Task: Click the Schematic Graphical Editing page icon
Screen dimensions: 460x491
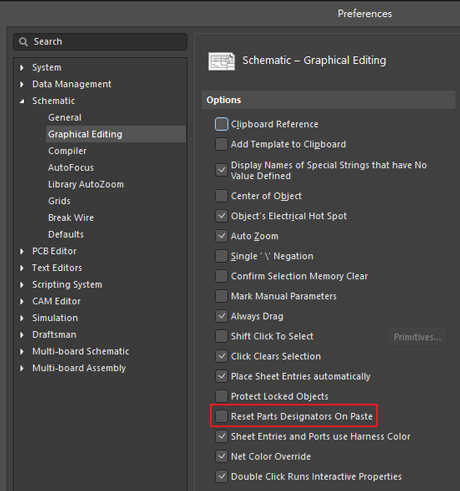Action: 221,61
